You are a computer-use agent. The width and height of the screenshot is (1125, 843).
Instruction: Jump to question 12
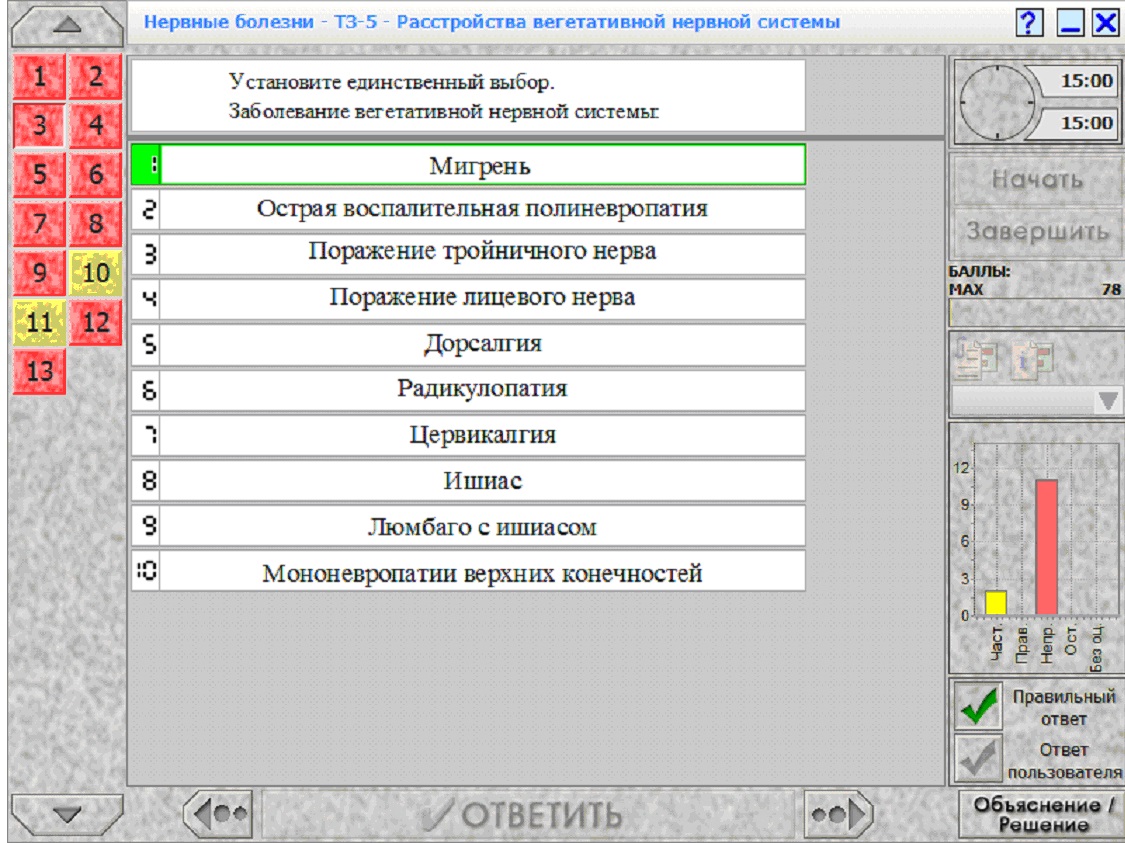click(x=95, y=321)
